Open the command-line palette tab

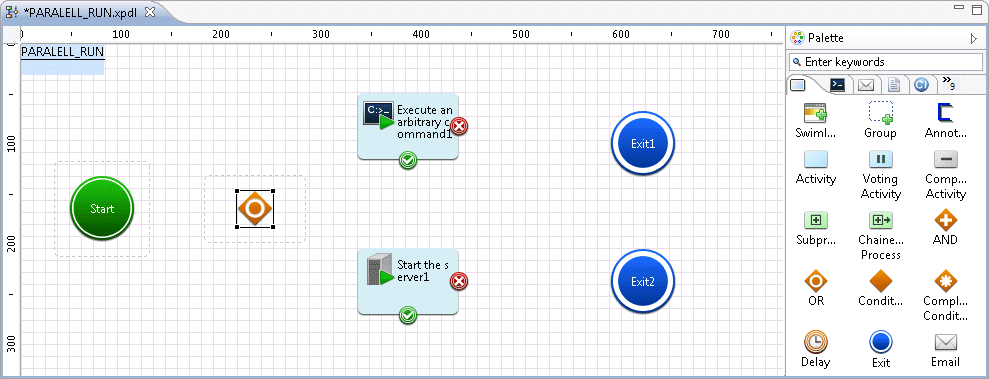pyautogui.click(x=838, y=85)
